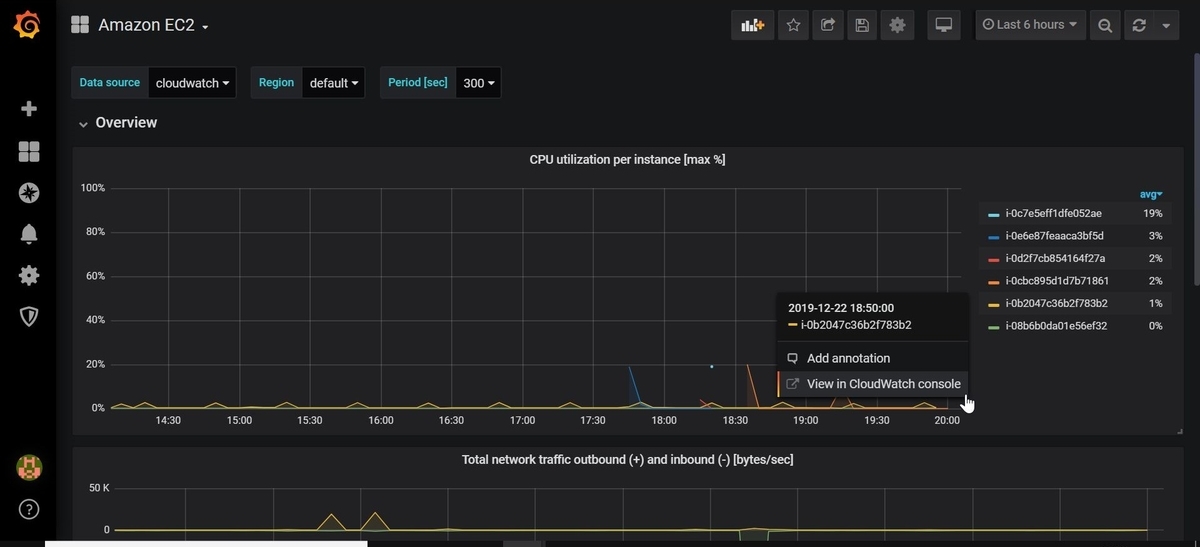
Task: Click the user avatar in sidebar
Action: tap(29, 467)
